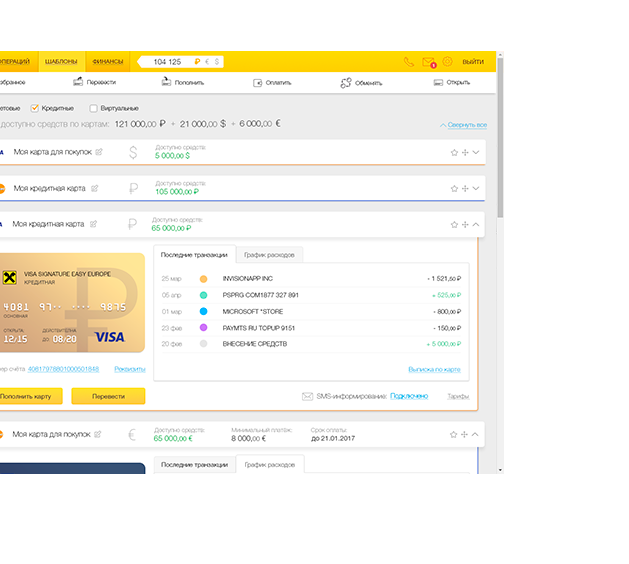Image resolution: width=629 pixels, height=564 pixels.
Task: Click the Перевести transfer icon
Action: click(x=78, y=82)
